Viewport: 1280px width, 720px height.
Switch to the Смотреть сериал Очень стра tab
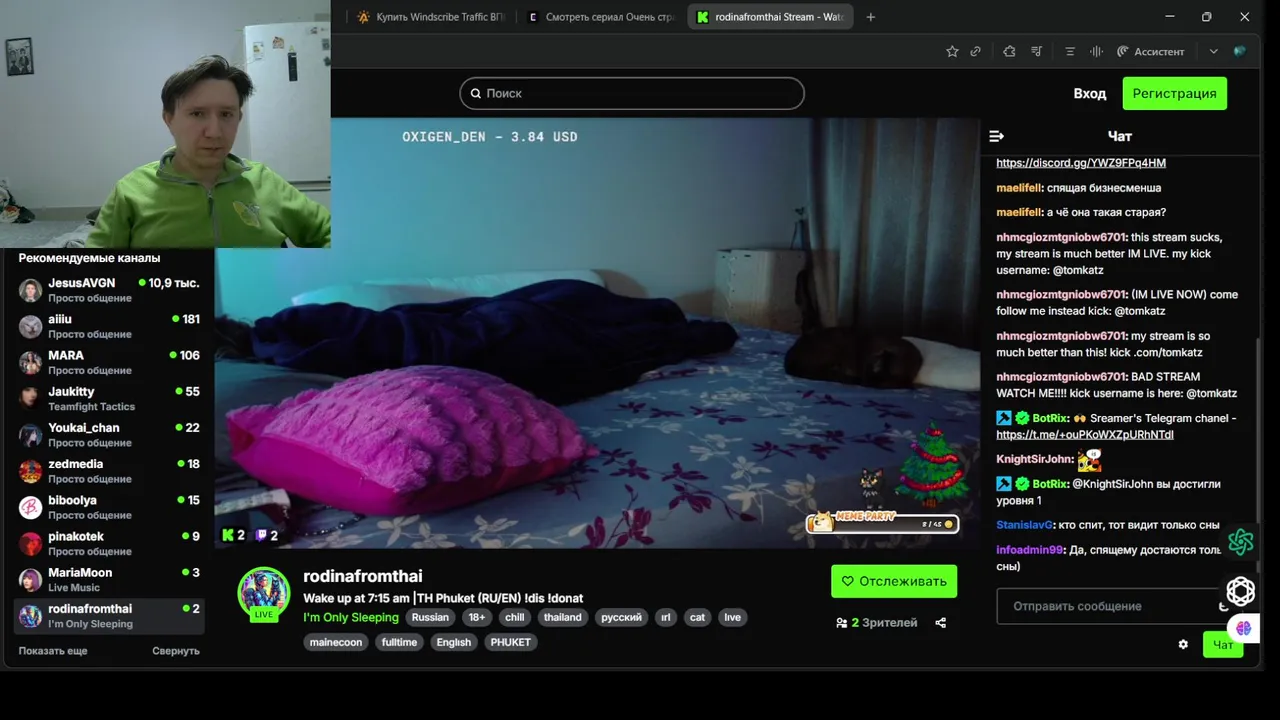(601, 17)
